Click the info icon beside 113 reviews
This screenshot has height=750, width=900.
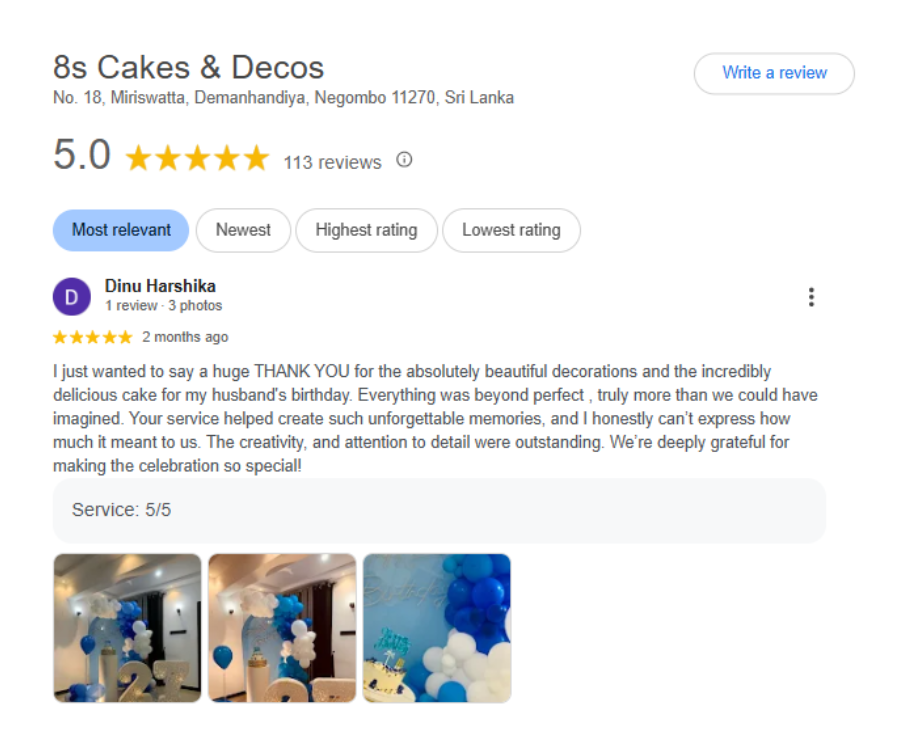point(404,160)
